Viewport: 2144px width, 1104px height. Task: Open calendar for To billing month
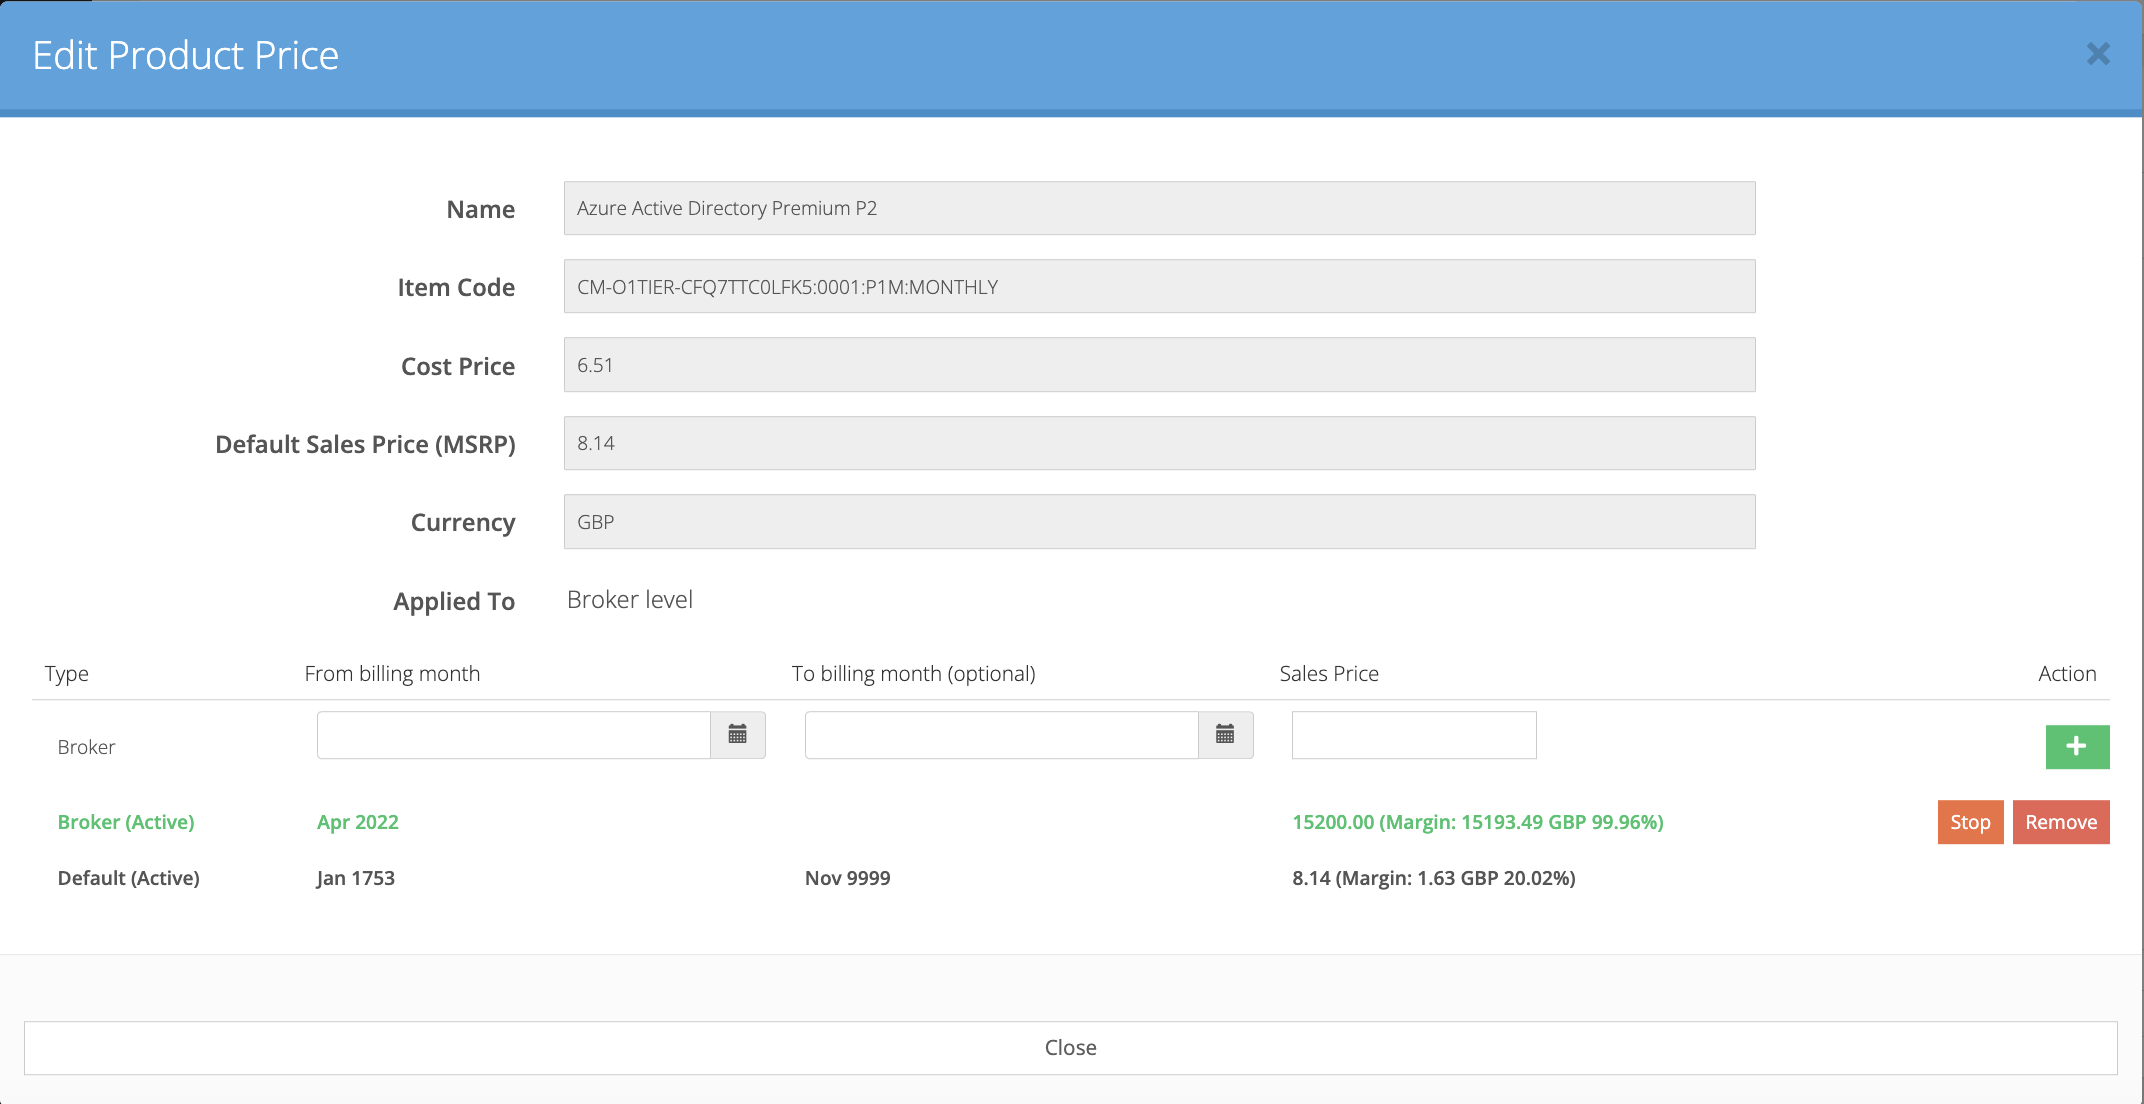pos(1225,735)
